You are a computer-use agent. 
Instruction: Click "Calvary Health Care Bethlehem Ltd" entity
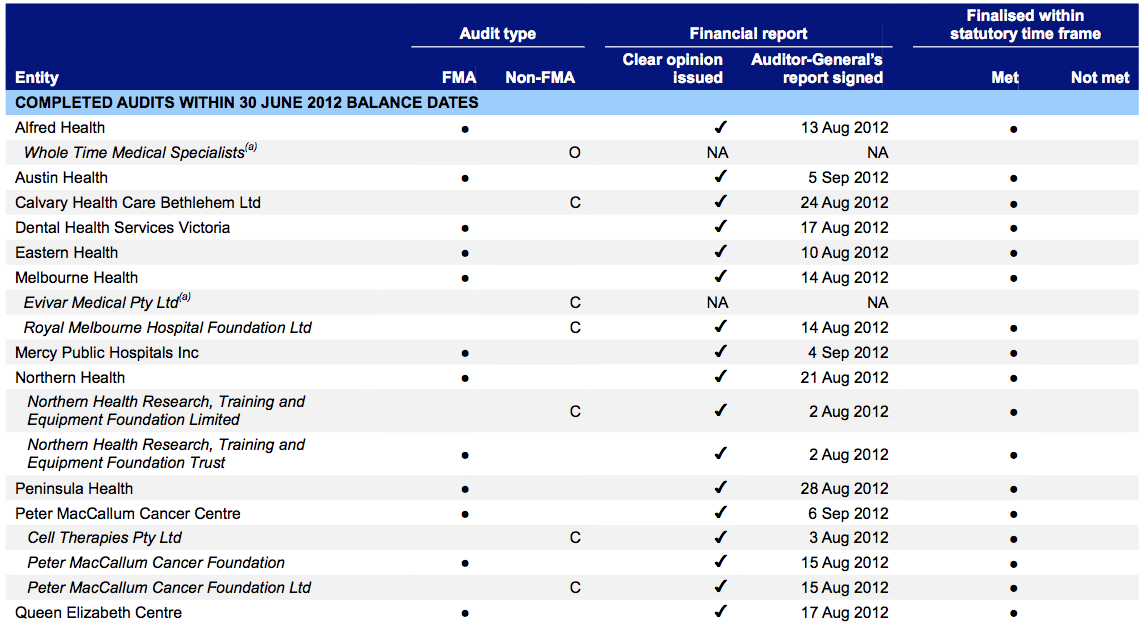138,203
